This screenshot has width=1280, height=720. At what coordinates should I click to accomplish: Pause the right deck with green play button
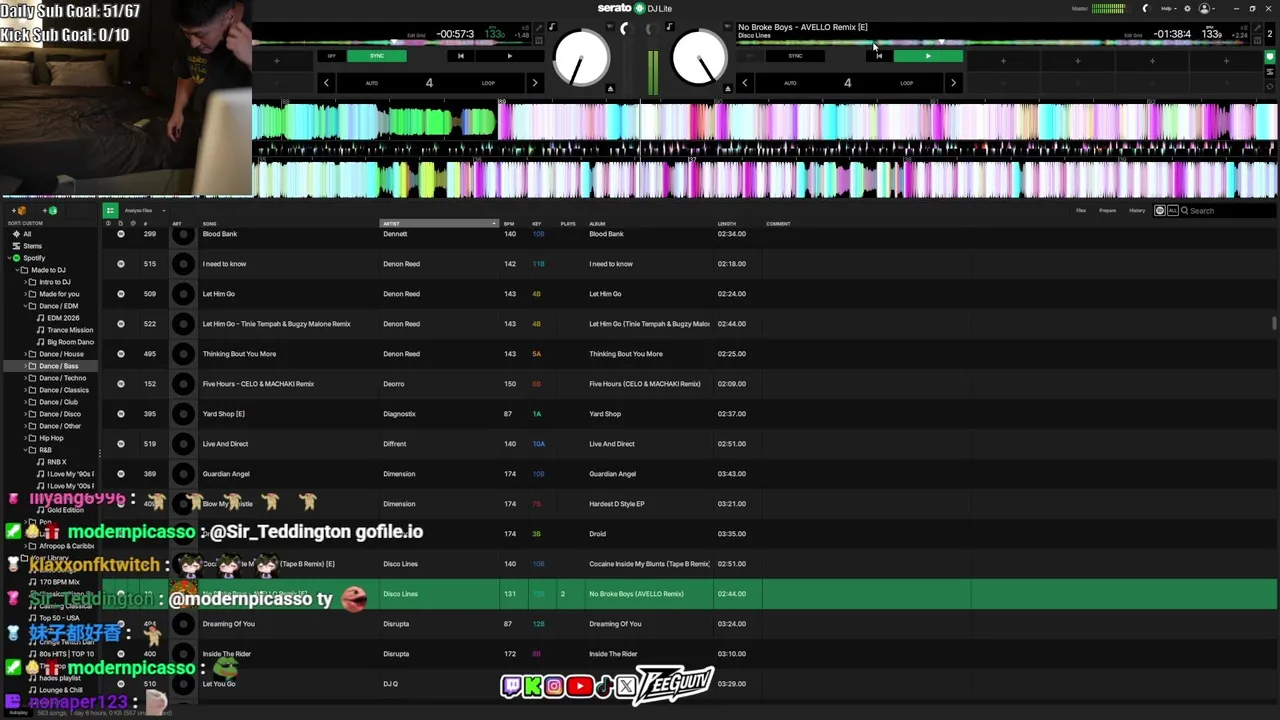pyautogui.click(x=928, y=56)
